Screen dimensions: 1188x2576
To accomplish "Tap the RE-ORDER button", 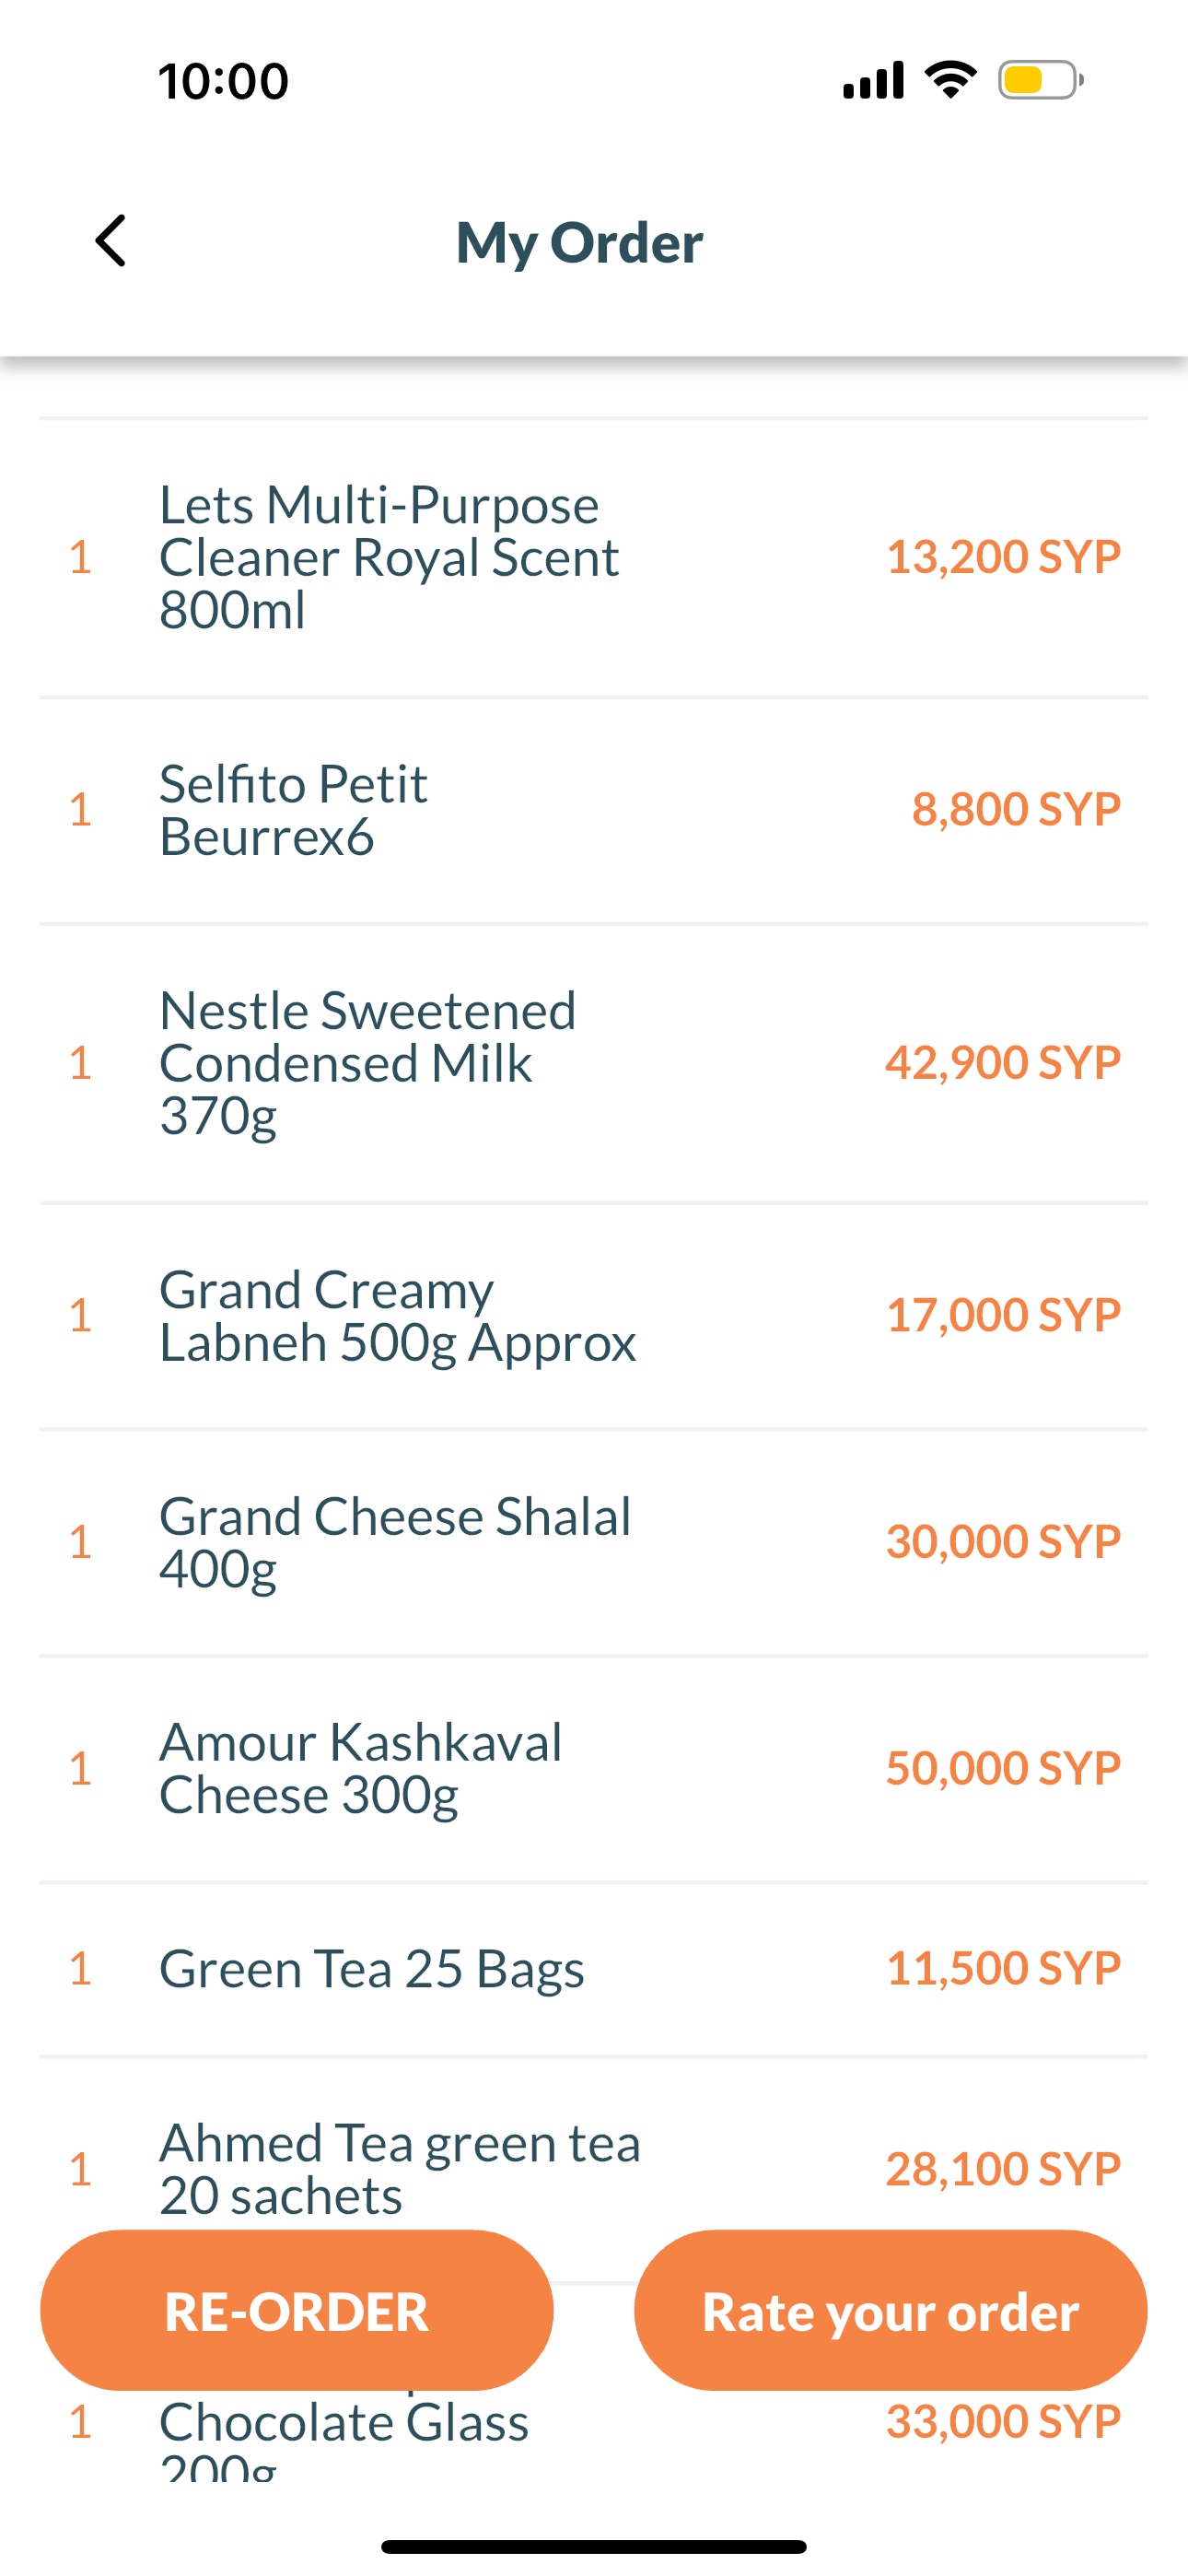I will (296, 2311).
